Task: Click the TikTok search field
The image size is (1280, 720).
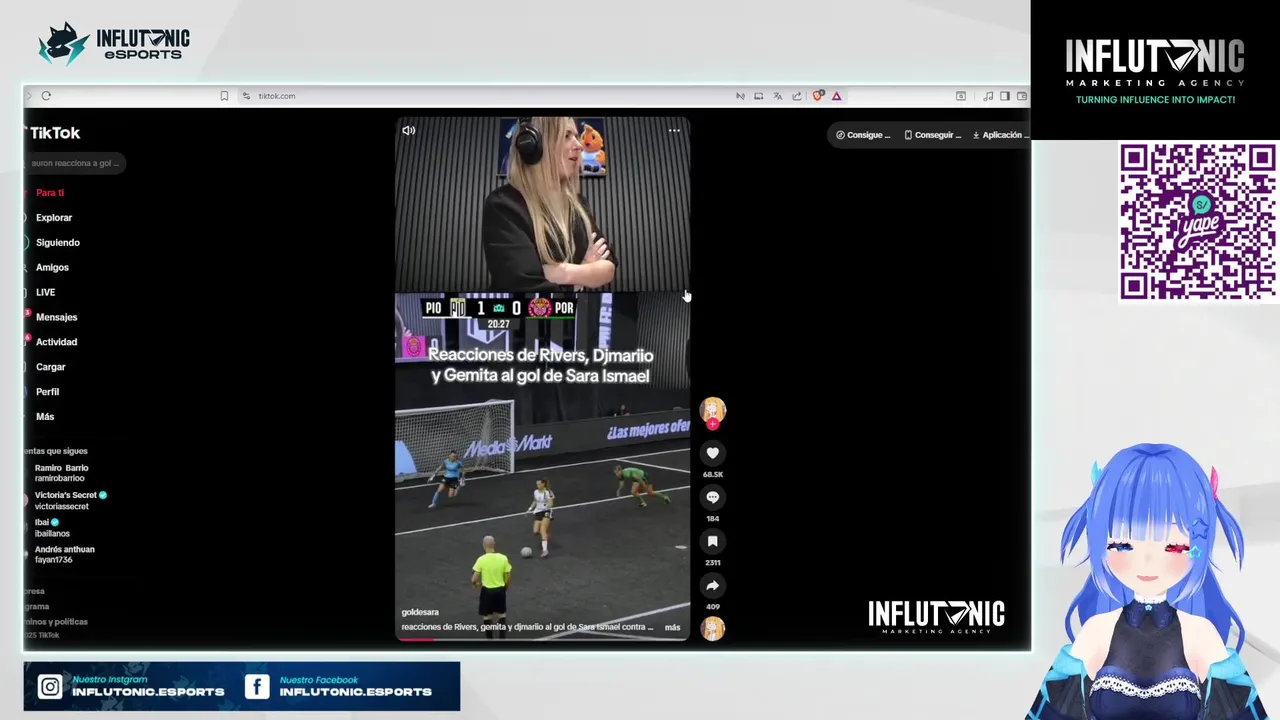Action: tap(75, 163)
